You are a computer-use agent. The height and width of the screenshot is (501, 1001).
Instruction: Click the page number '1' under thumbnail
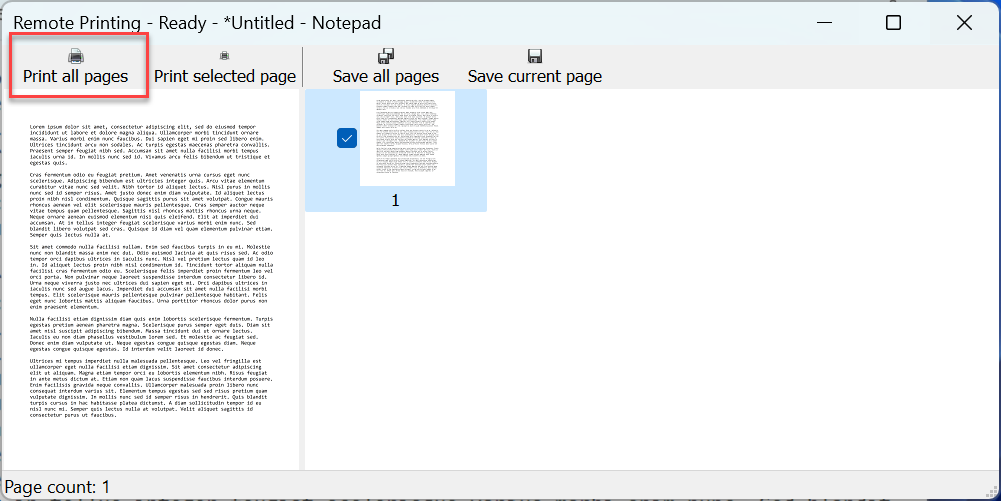tap(395, 200)
